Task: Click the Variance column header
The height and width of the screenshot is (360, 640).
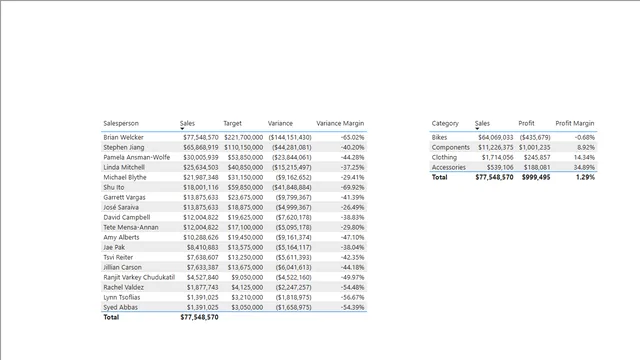Action: tap(280, 123)
